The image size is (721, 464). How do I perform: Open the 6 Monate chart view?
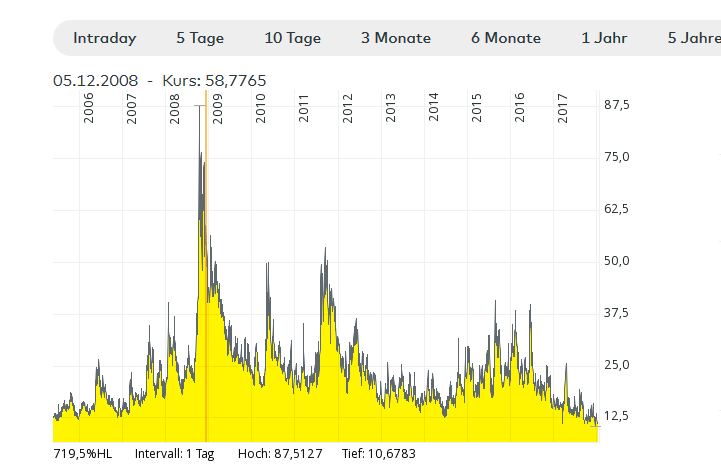coord(506,38)
